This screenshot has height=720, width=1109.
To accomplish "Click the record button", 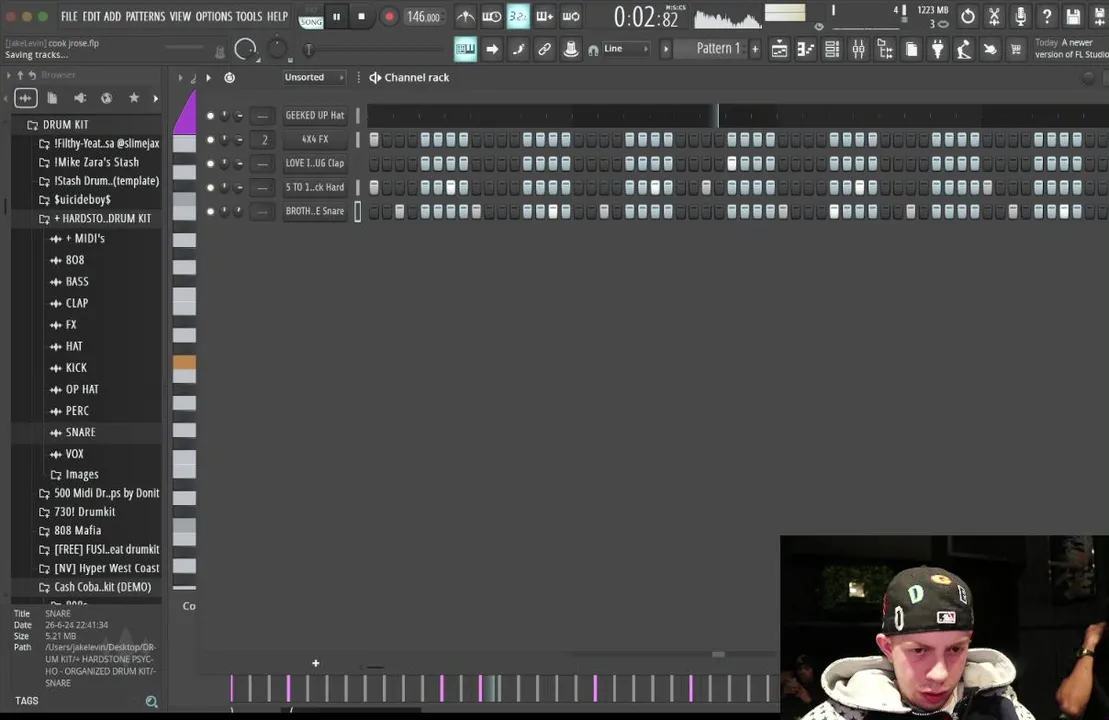I will click(x=388, y=16).
